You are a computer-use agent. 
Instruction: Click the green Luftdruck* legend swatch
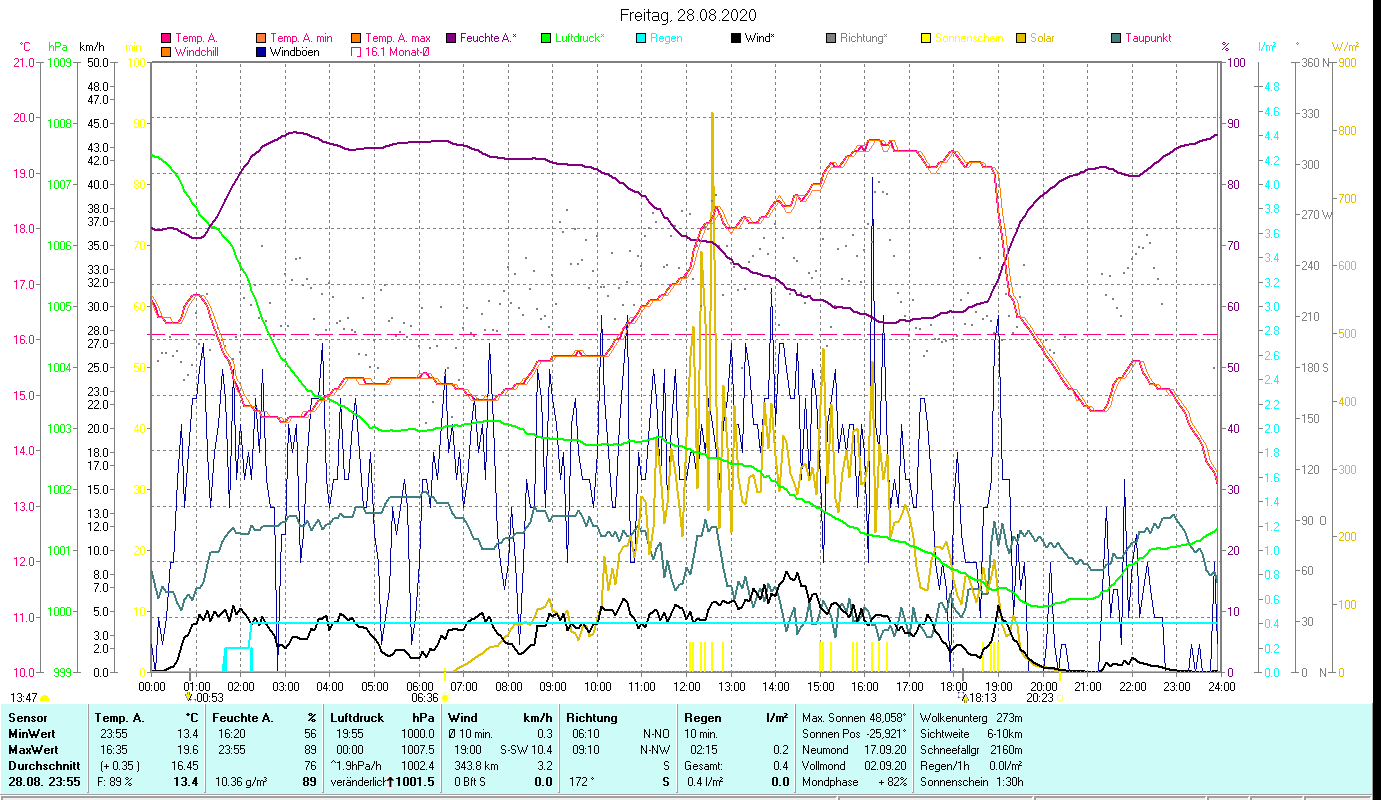click(545, 39)
